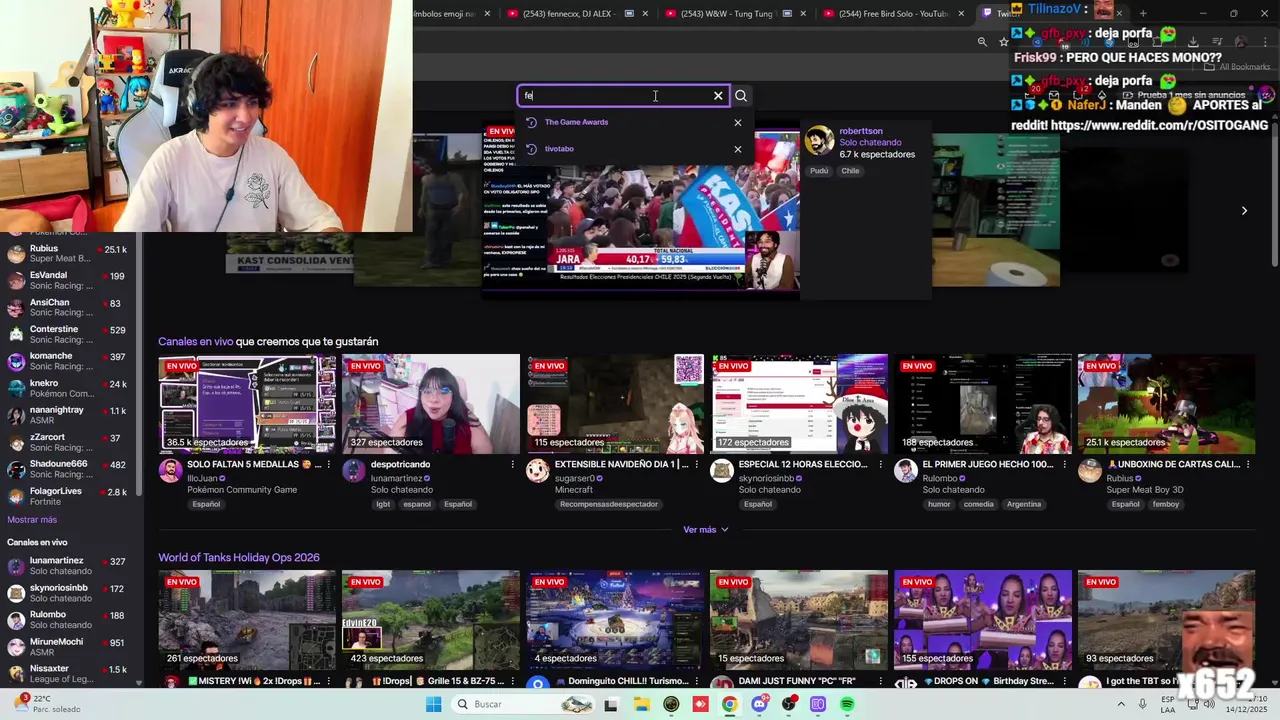Advance featured carousel with right arrow

(x=1244, y=211)
